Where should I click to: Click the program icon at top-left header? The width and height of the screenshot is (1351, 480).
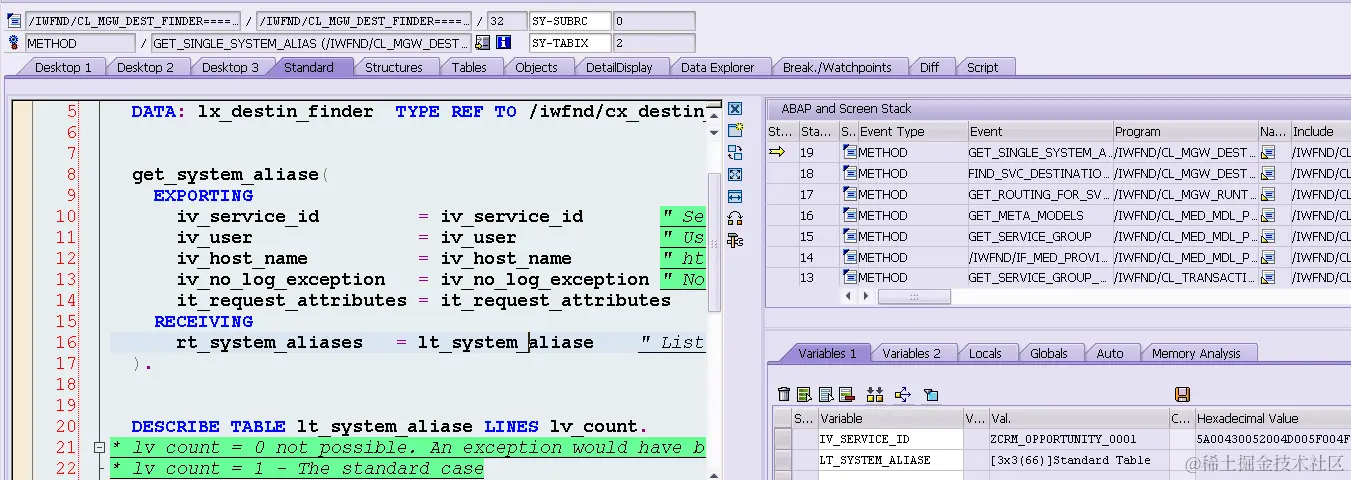click(x=14, y=20)
